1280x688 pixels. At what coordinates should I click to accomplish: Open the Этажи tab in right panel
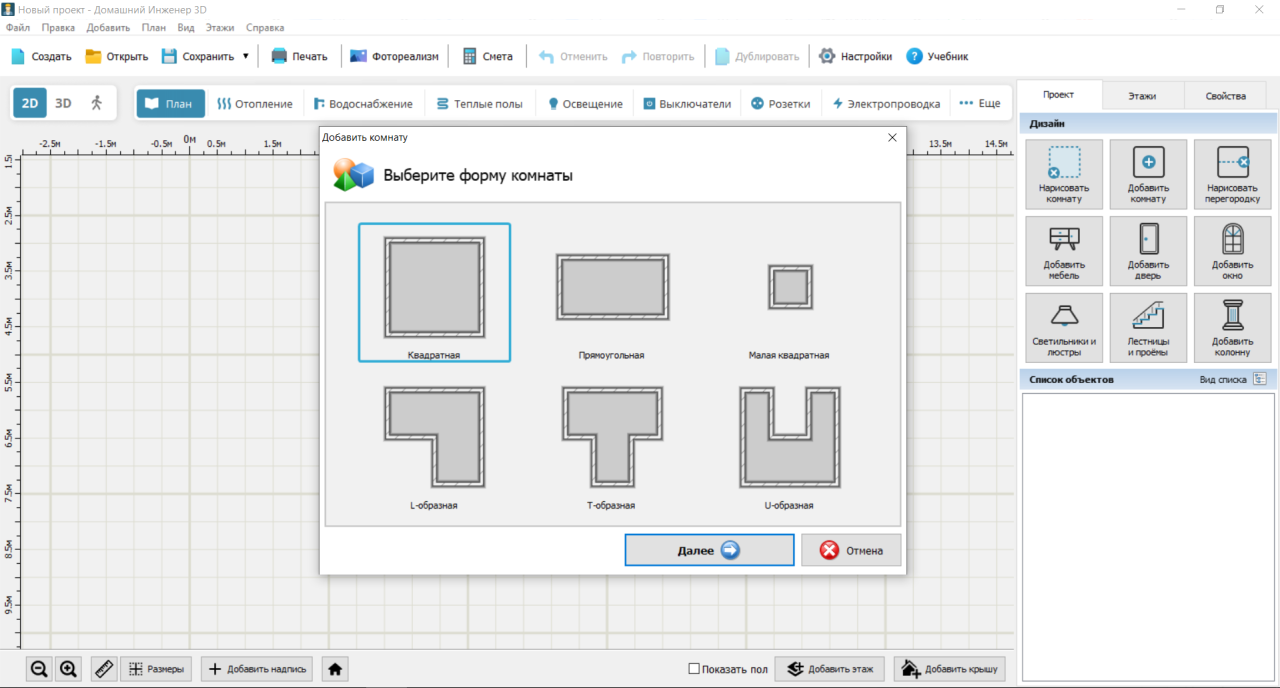(1142, 96)
